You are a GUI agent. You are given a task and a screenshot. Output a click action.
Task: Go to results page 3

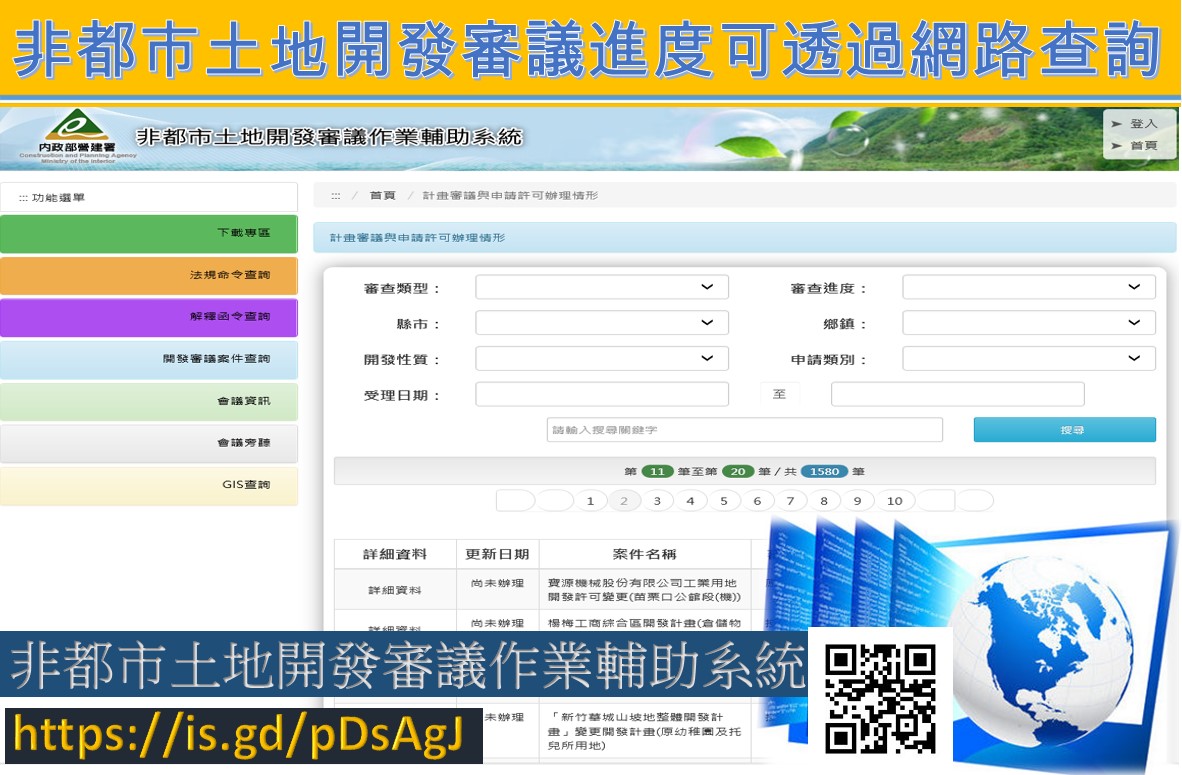[657, 501]
